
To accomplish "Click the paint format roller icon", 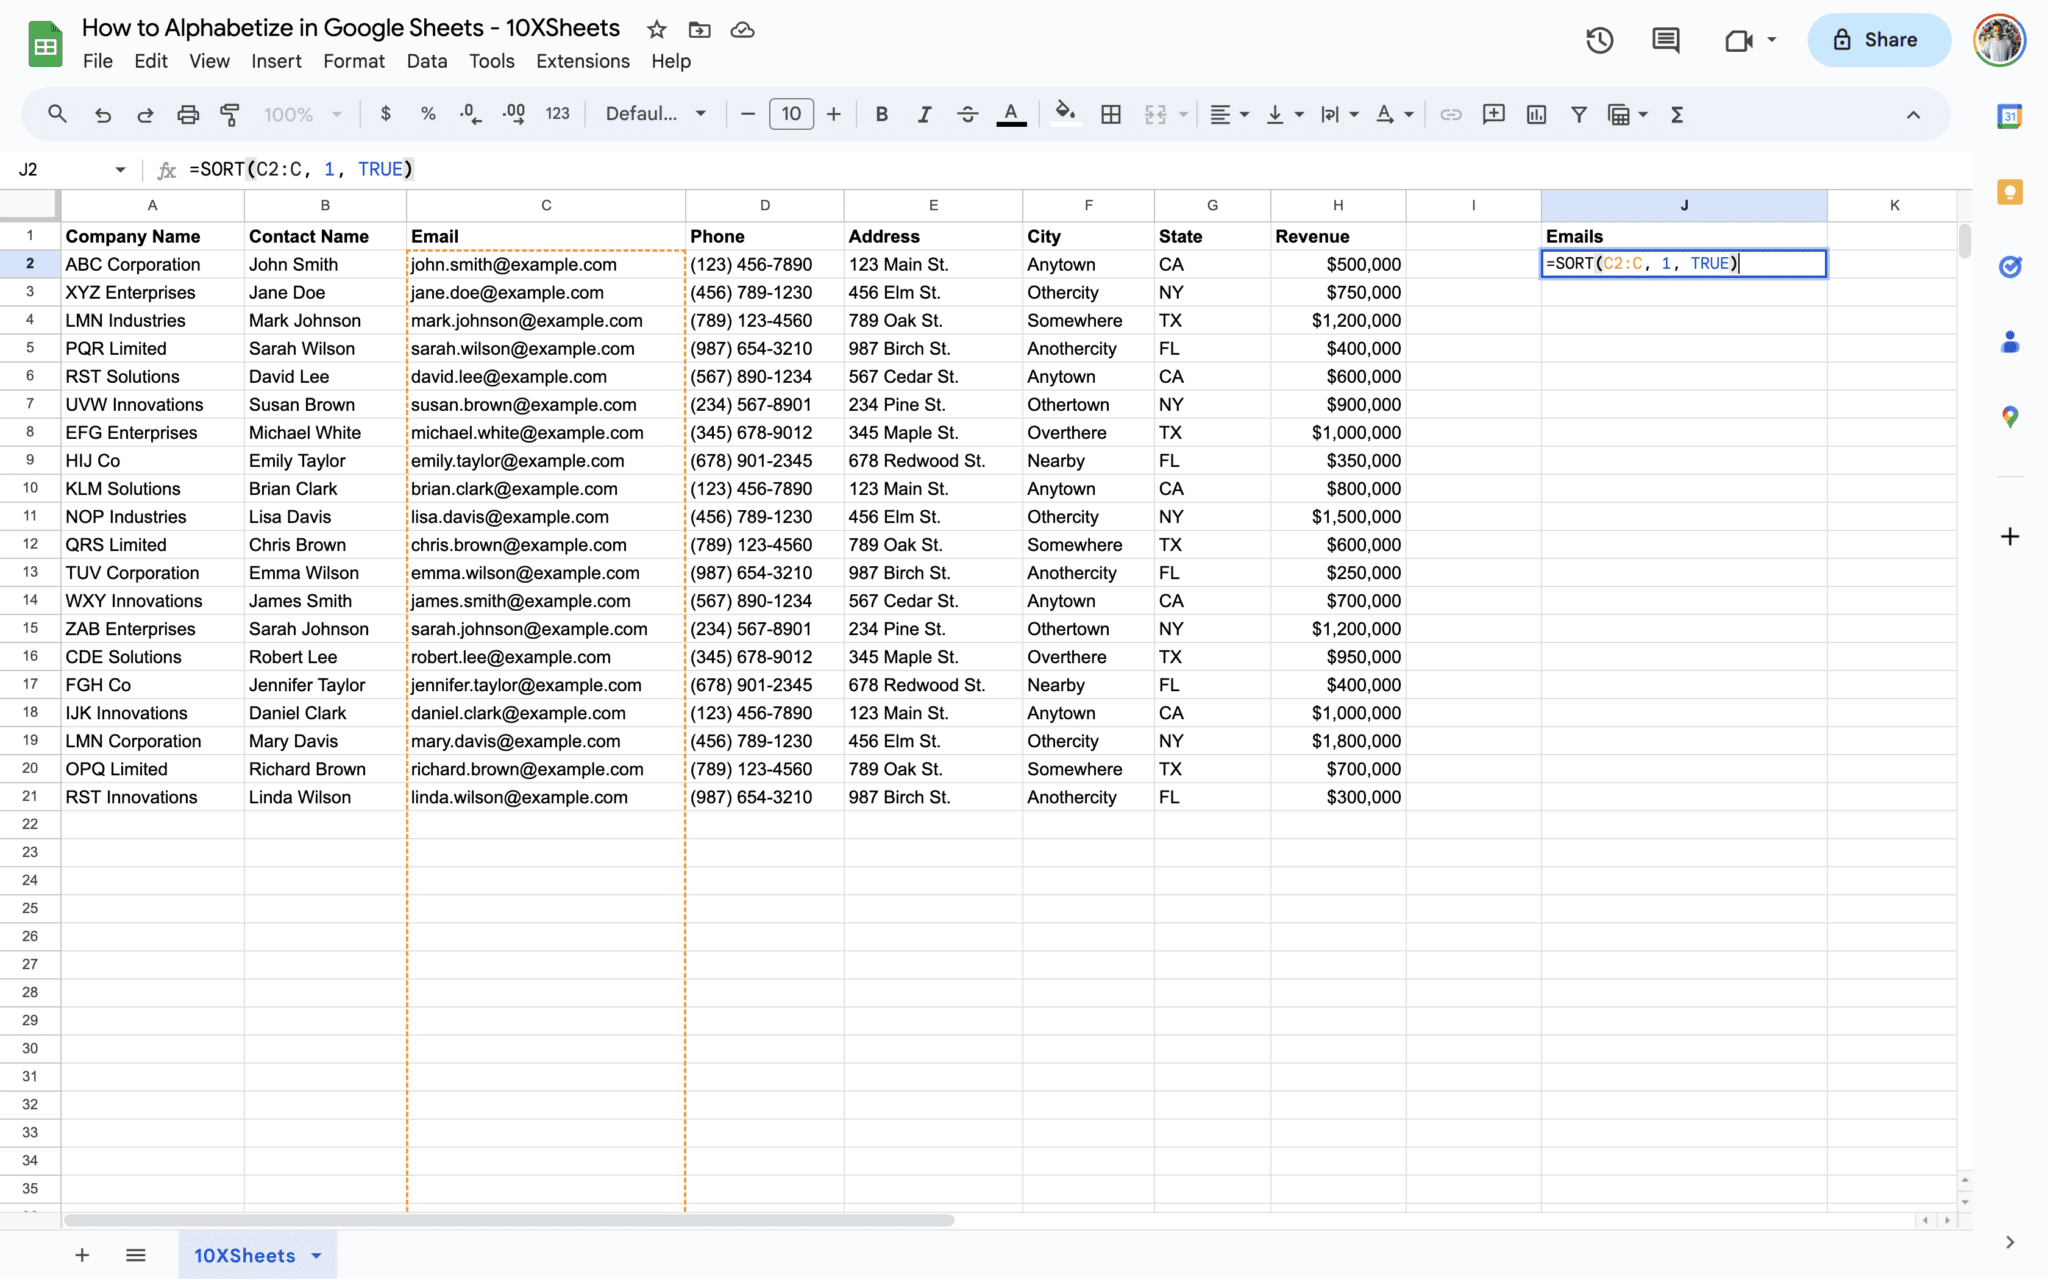I will (x=230, y=114).
